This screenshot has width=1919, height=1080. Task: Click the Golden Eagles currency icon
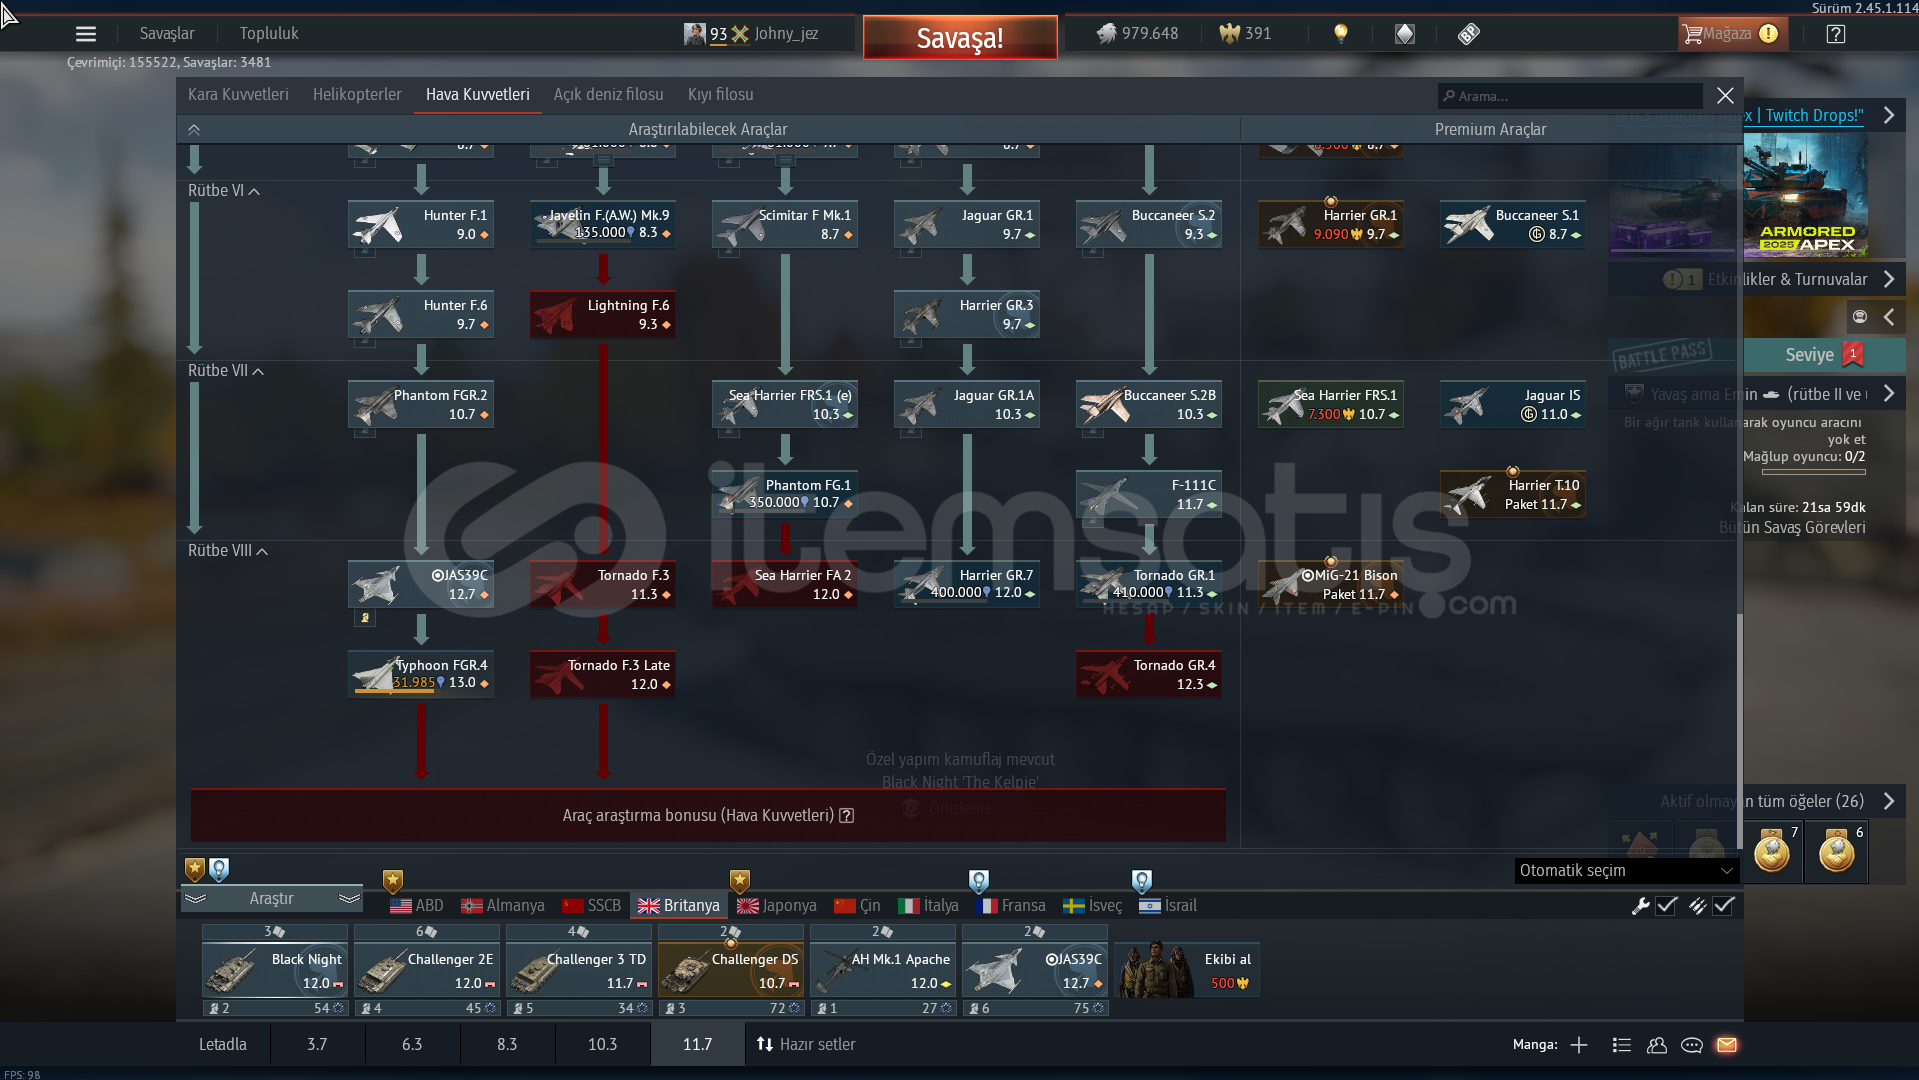click(x=1229, y=34)
